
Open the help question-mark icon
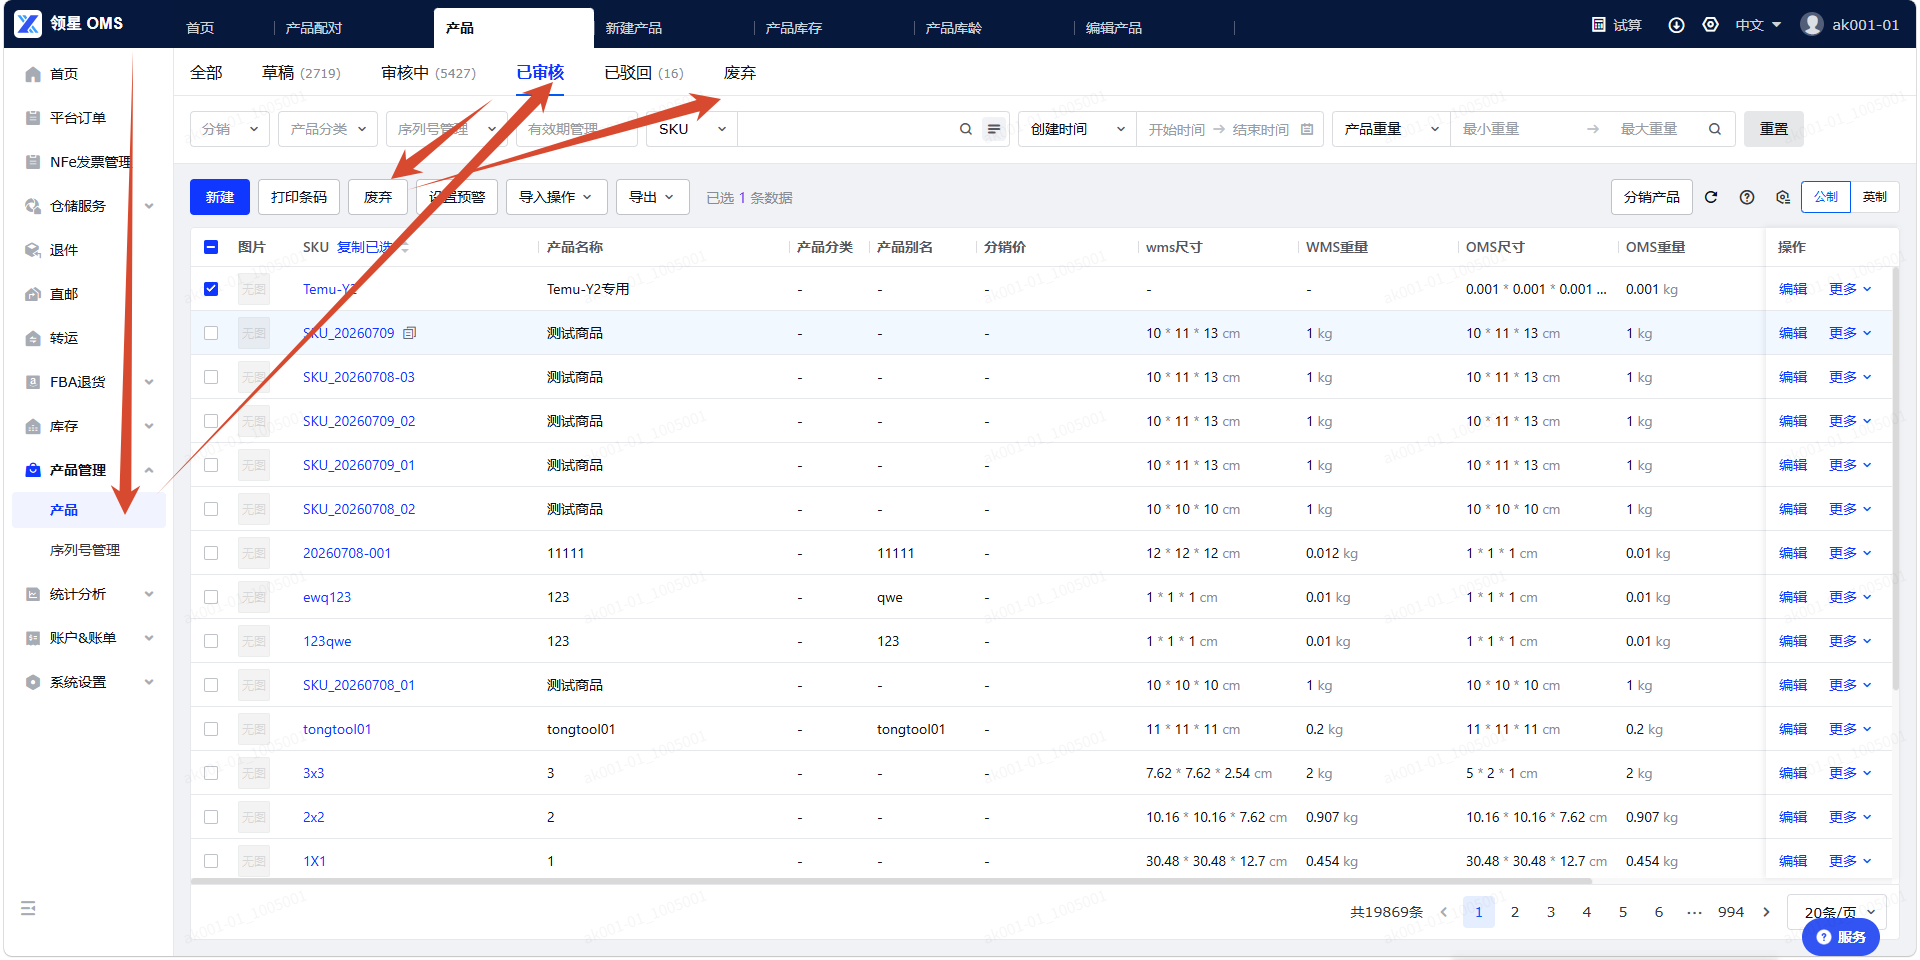click(x=1747, y=197)
